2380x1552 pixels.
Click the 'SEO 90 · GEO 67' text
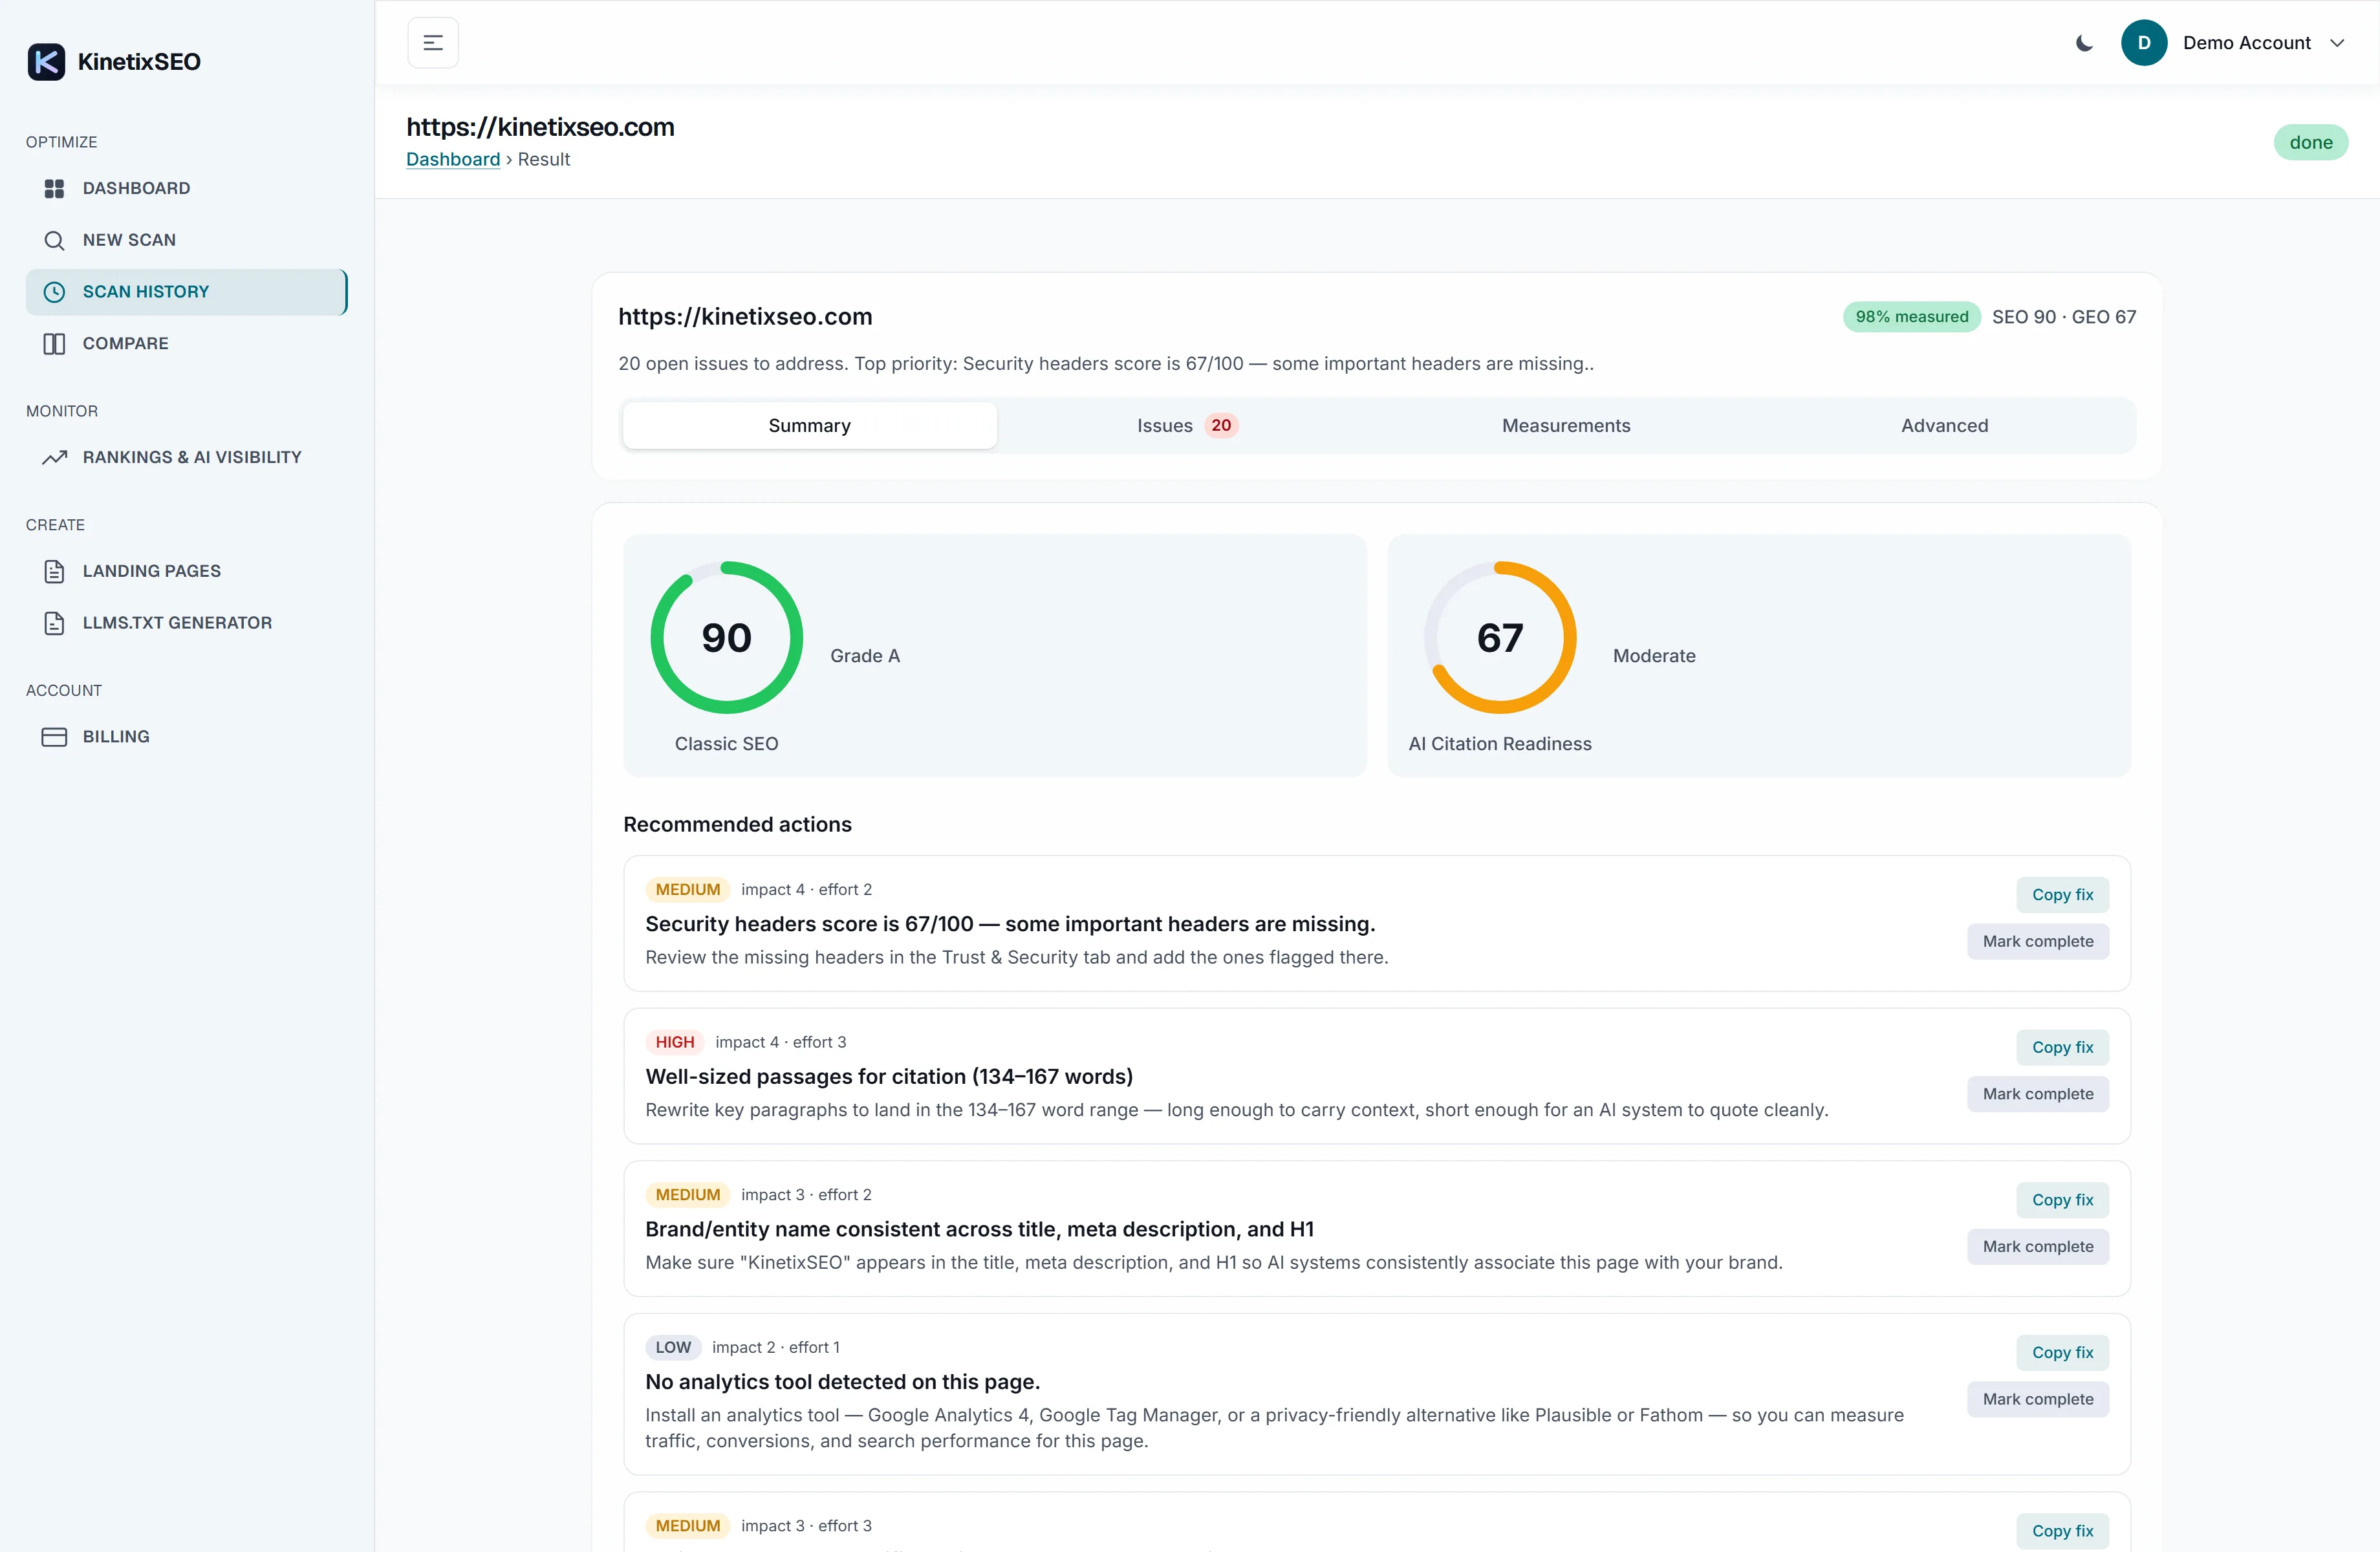pyautogui.click(x=2064, y=317)
